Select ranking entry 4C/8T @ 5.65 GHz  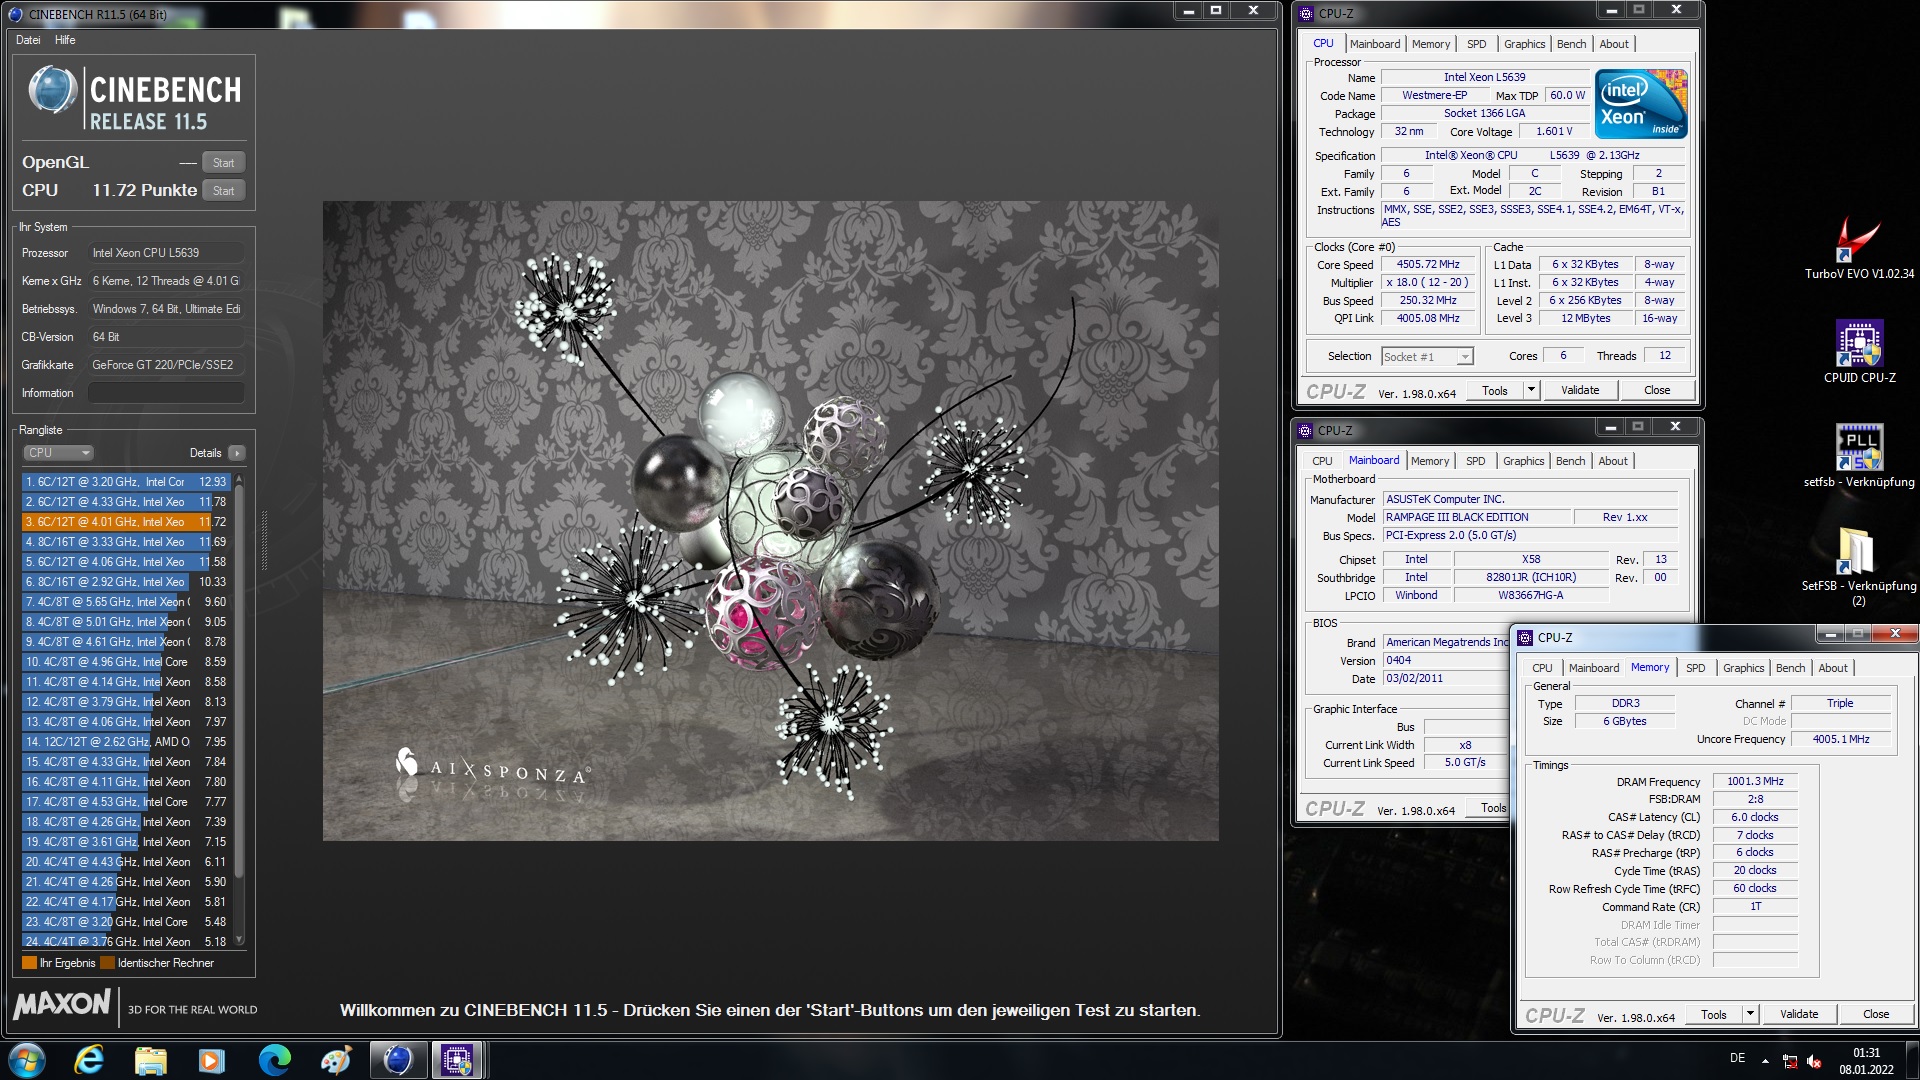(126, 602)
